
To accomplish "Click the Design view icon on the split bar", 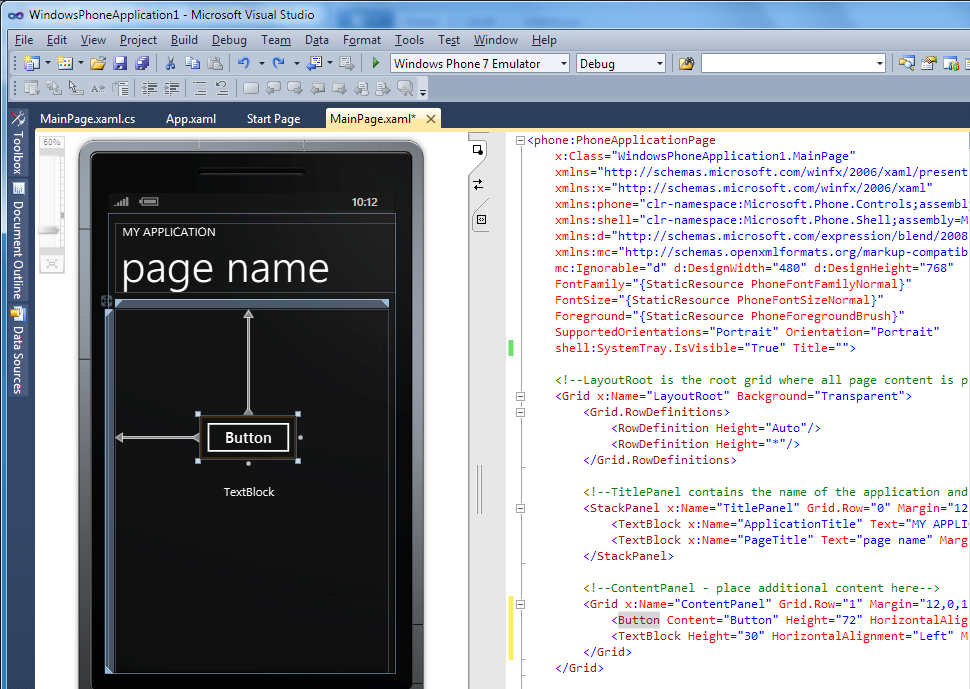I will click(x=478, y=150).
